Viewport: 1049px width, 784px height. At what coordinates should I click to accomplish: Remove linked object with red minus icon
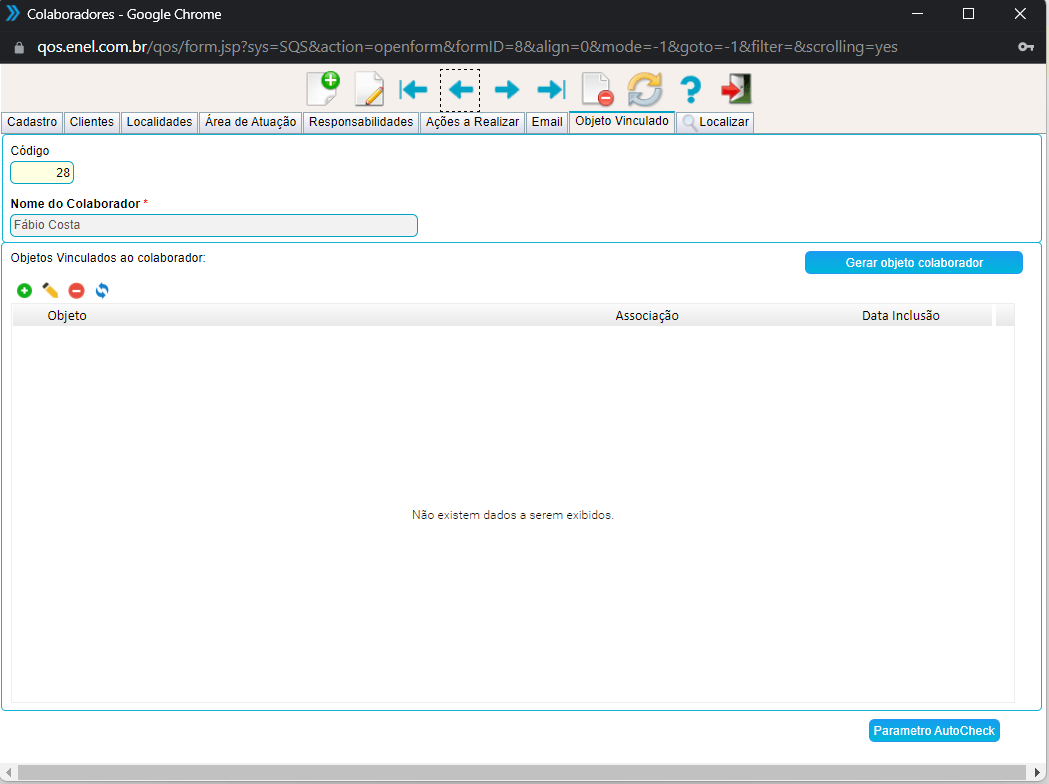pos(76,291)
